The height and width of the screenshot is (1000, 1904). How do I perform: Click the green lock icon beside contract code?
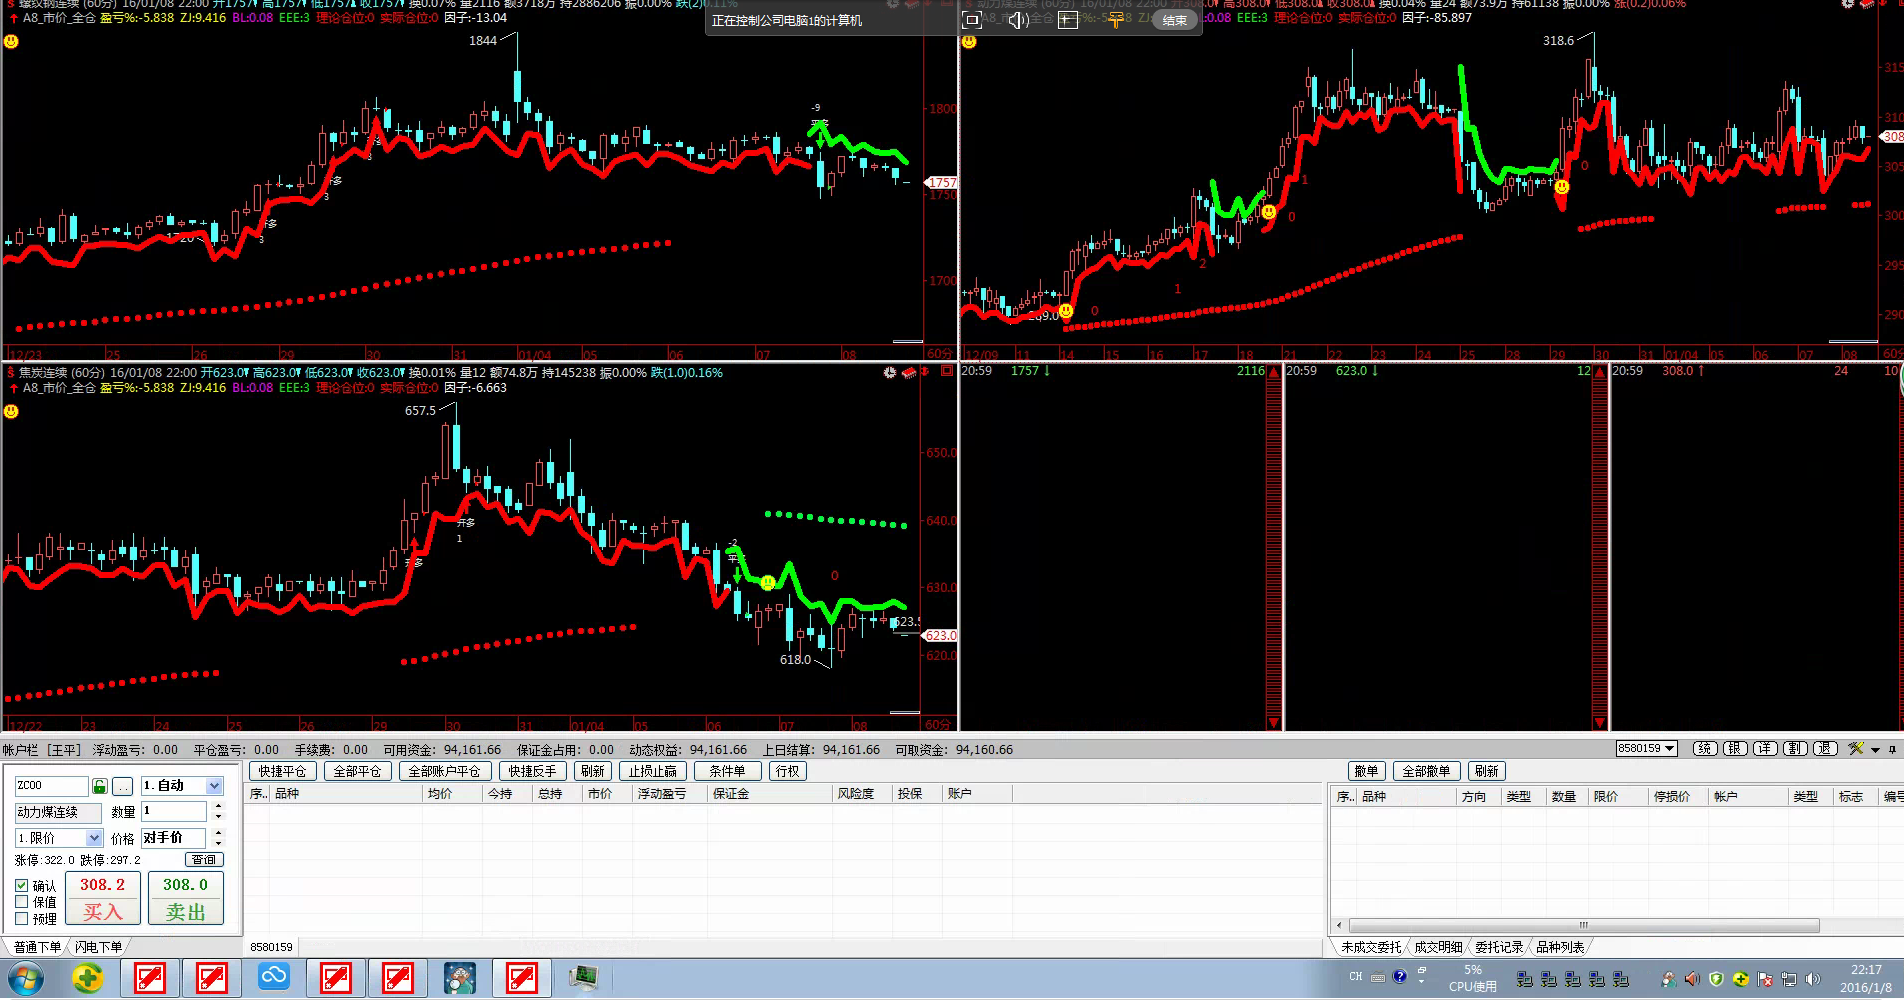[x=100, y=786]
